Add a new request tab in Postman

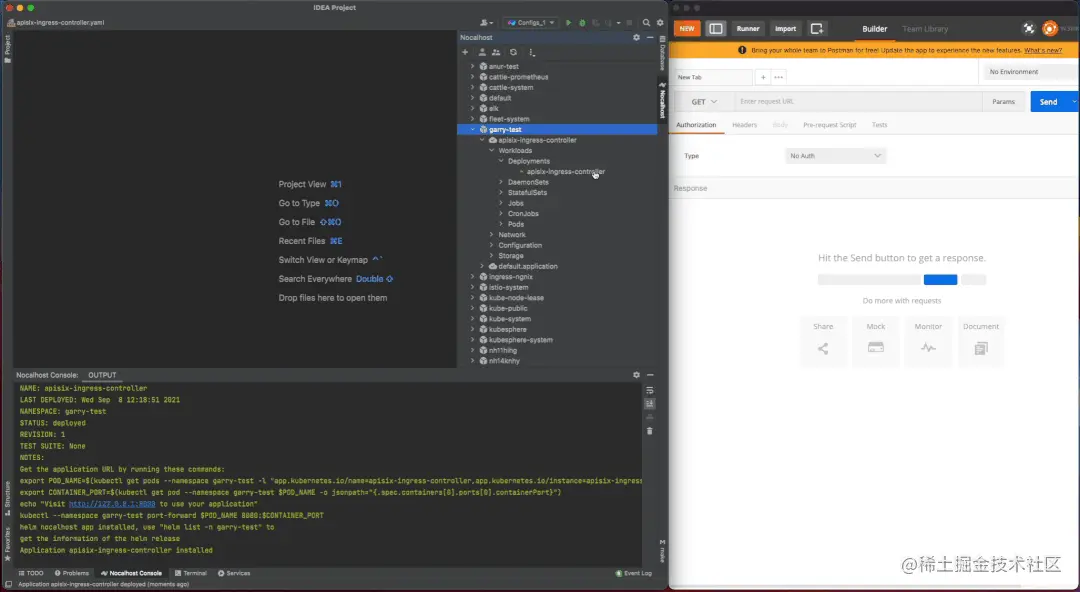tap(763, 77)
